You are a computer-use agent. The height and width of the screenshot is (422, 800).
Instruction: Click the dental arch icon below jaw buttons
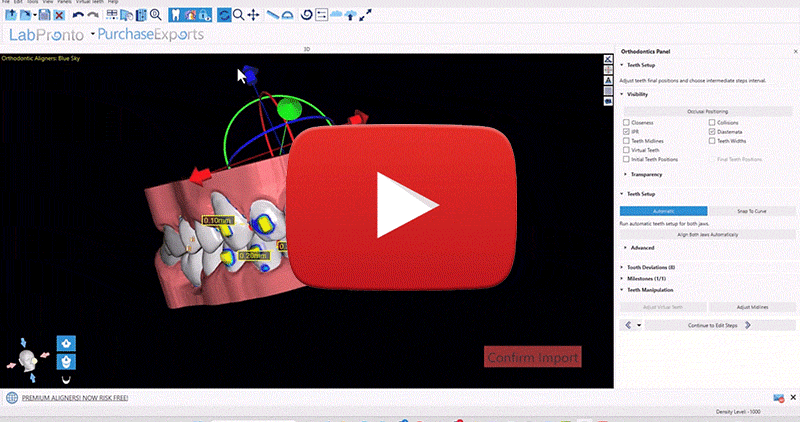pos(66,380)
